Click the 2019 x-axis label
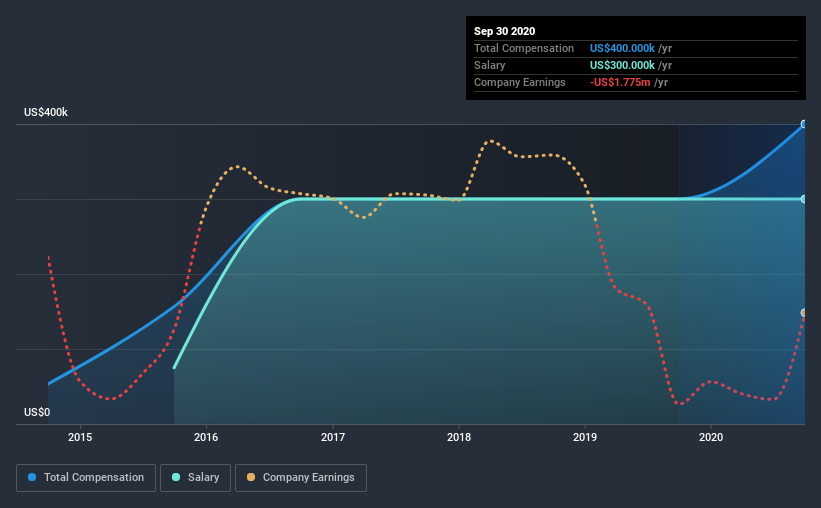 pos(585,437)
